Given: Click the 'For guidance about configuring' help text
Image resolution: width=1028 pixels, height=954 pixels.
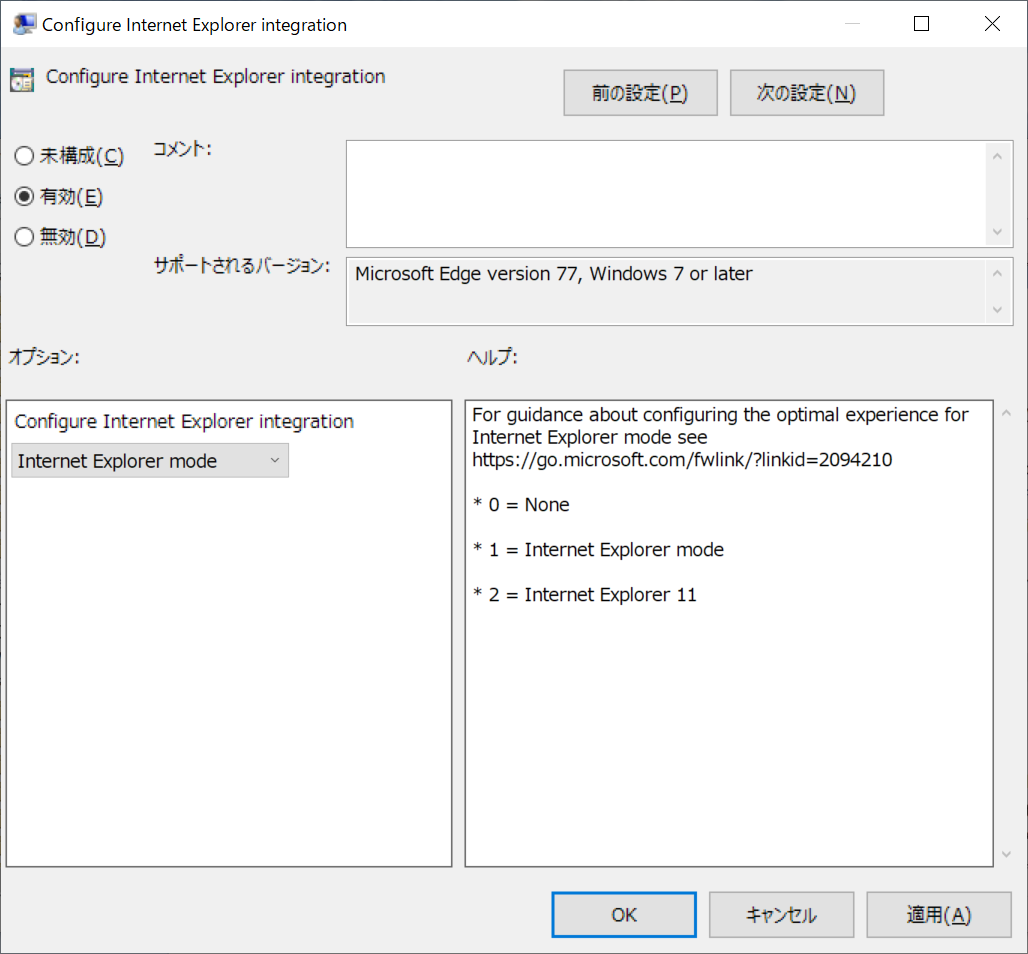Looking at the screenshot, I should (720, 414).
